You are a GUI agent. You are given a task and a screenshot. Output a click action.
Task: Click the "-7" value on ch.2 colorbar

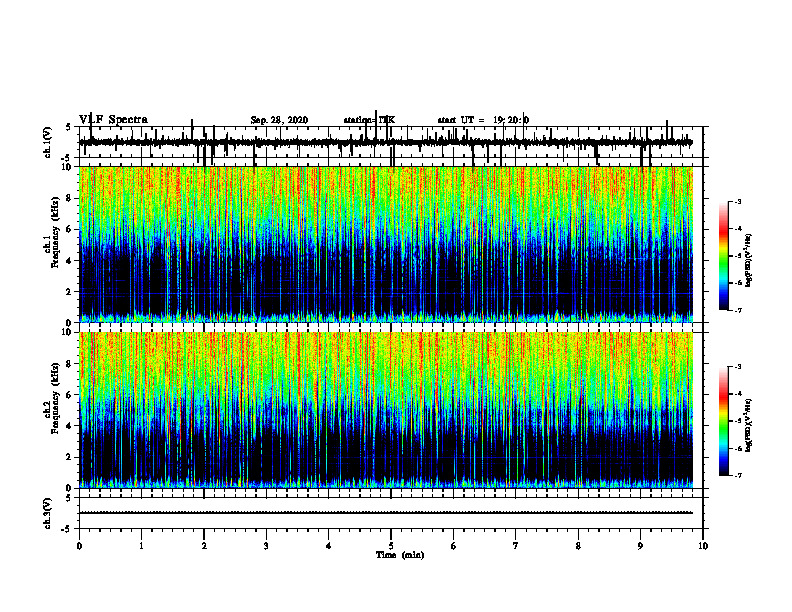[x=738, y=475]
